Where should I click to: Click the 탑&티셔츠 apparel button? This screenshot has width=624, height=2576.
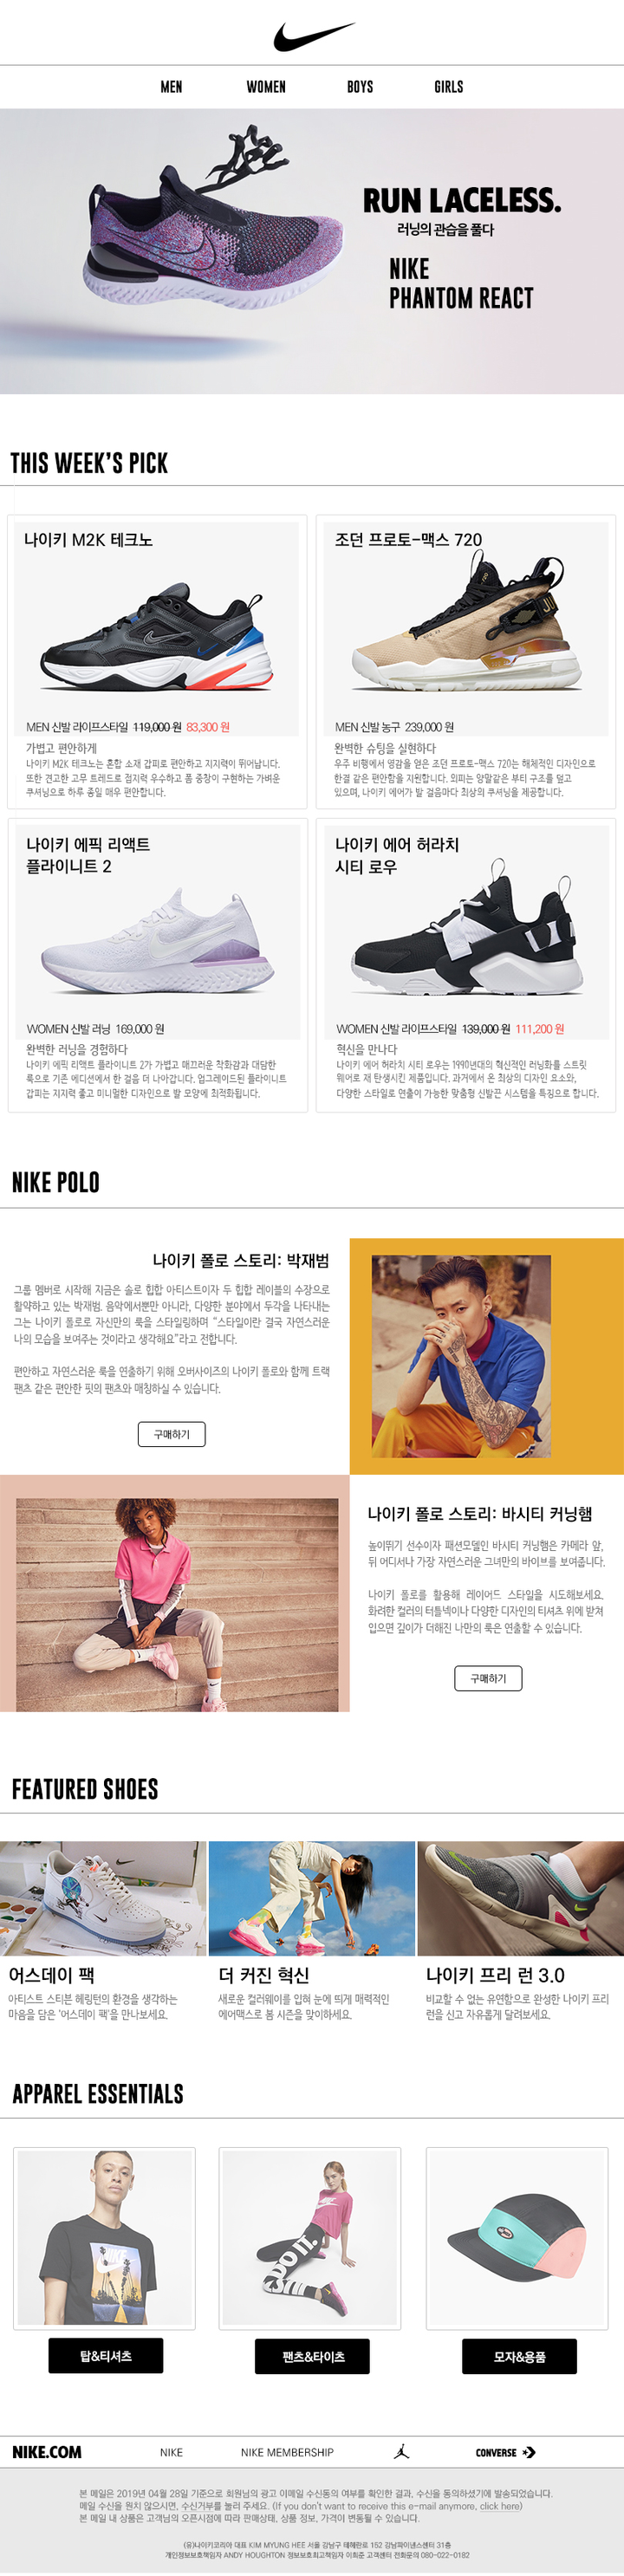point(106,2356)
